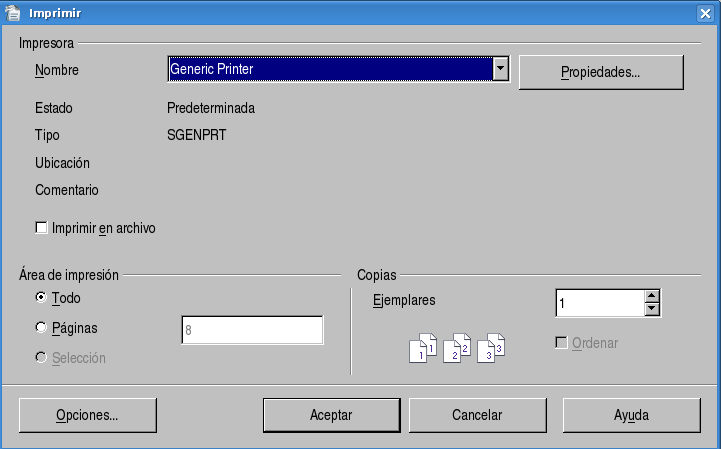Screen dimensions: 721x449
Task: Click the first collate page-stack icon
Action: tap(423, 348)
